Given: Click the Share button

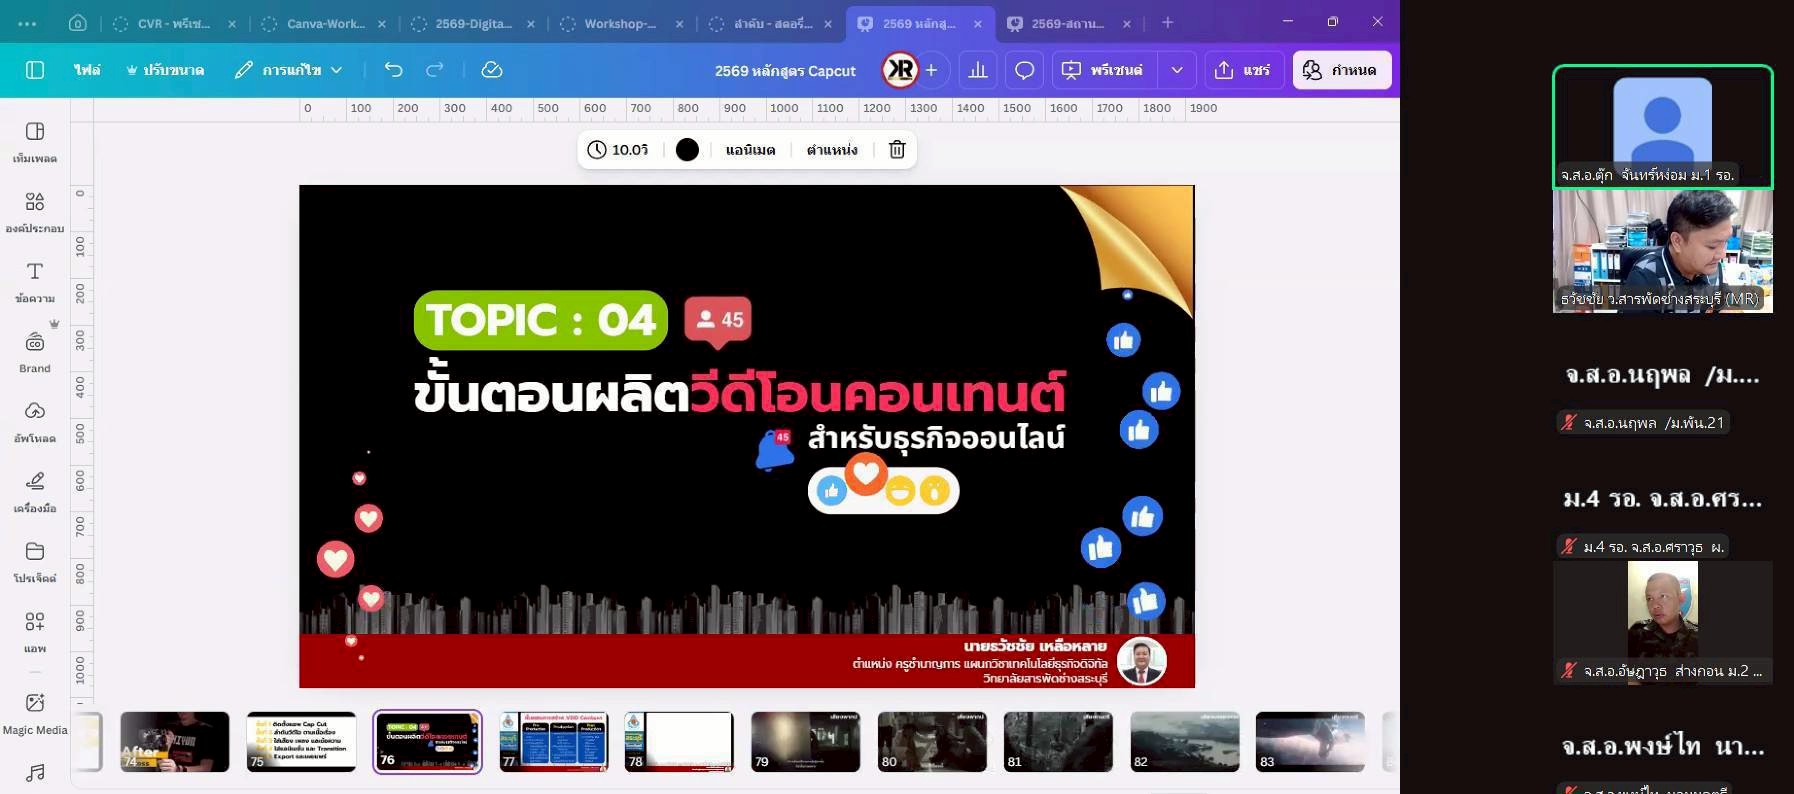Looking at the screenshot, I should tap(1242, 70).
